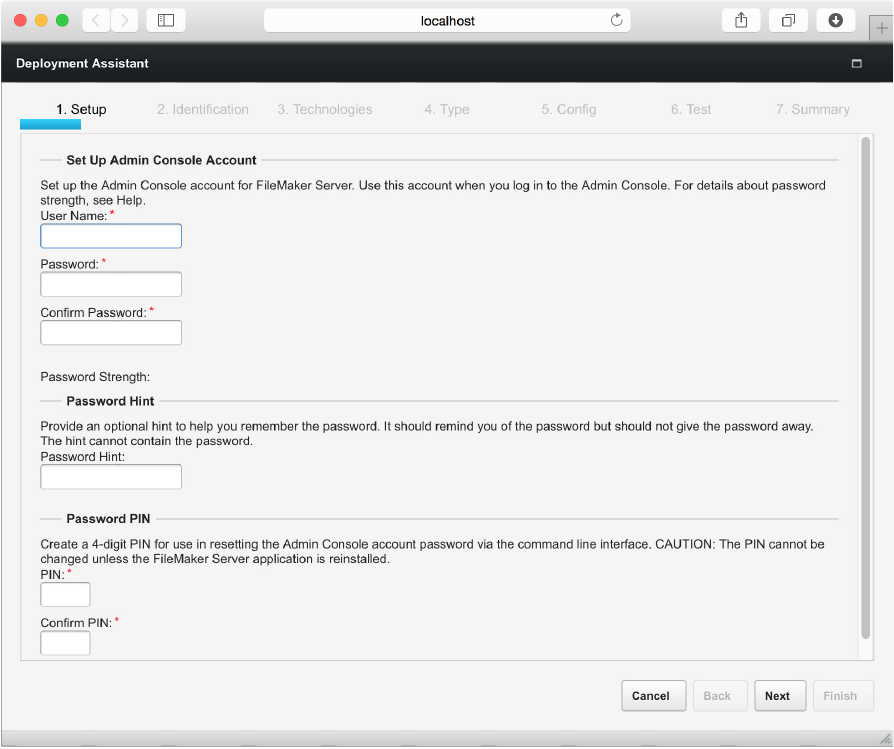
Task: Click the Confirm Password field
Action: [111, 332]
